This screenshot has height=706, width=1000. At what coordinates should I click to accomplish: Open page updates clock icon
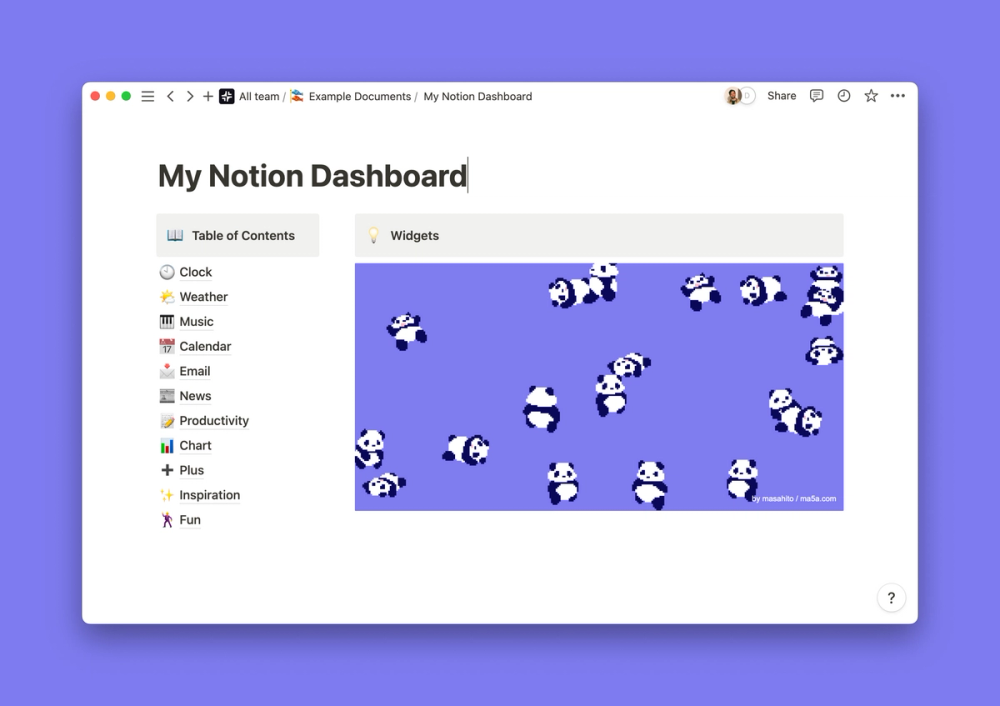(844, 96)
